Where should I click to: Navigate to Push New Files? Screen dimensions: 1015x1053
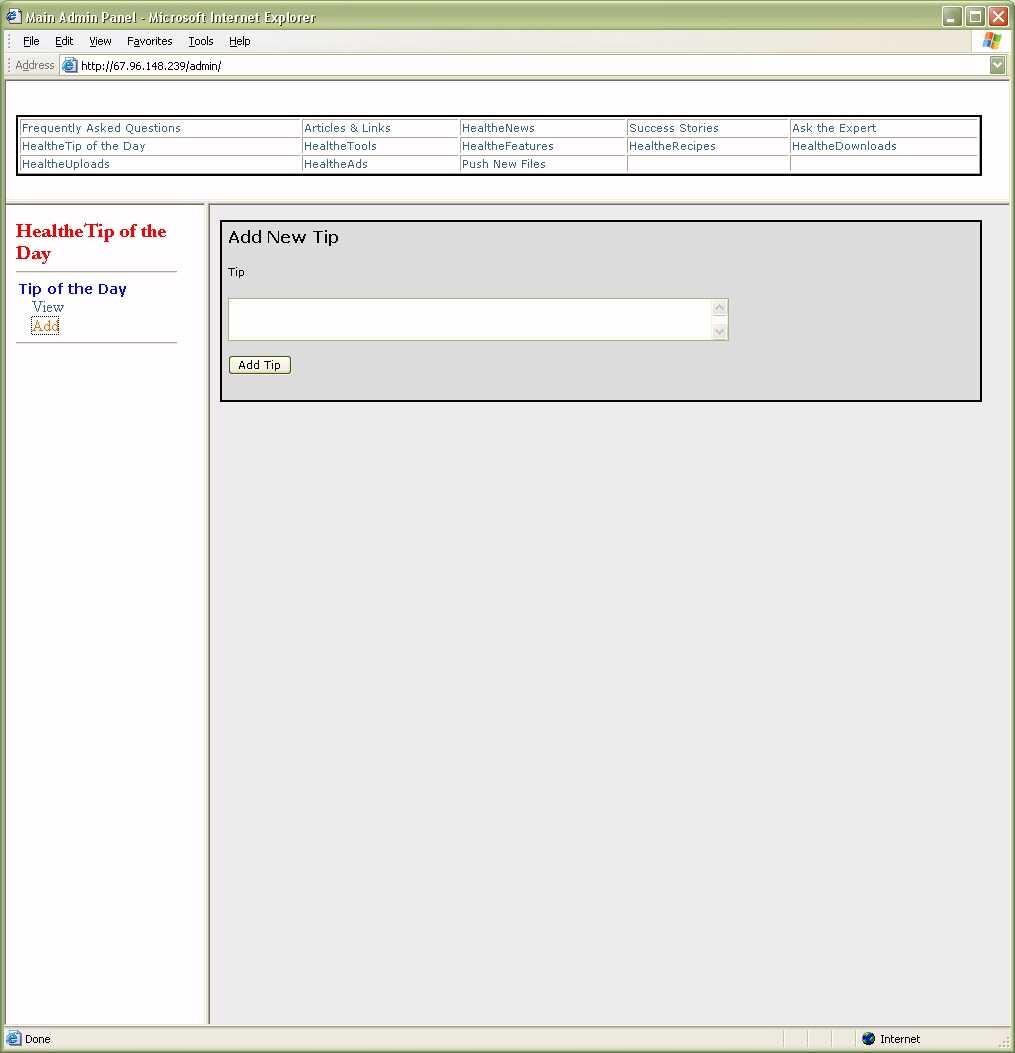click(504, 164)
